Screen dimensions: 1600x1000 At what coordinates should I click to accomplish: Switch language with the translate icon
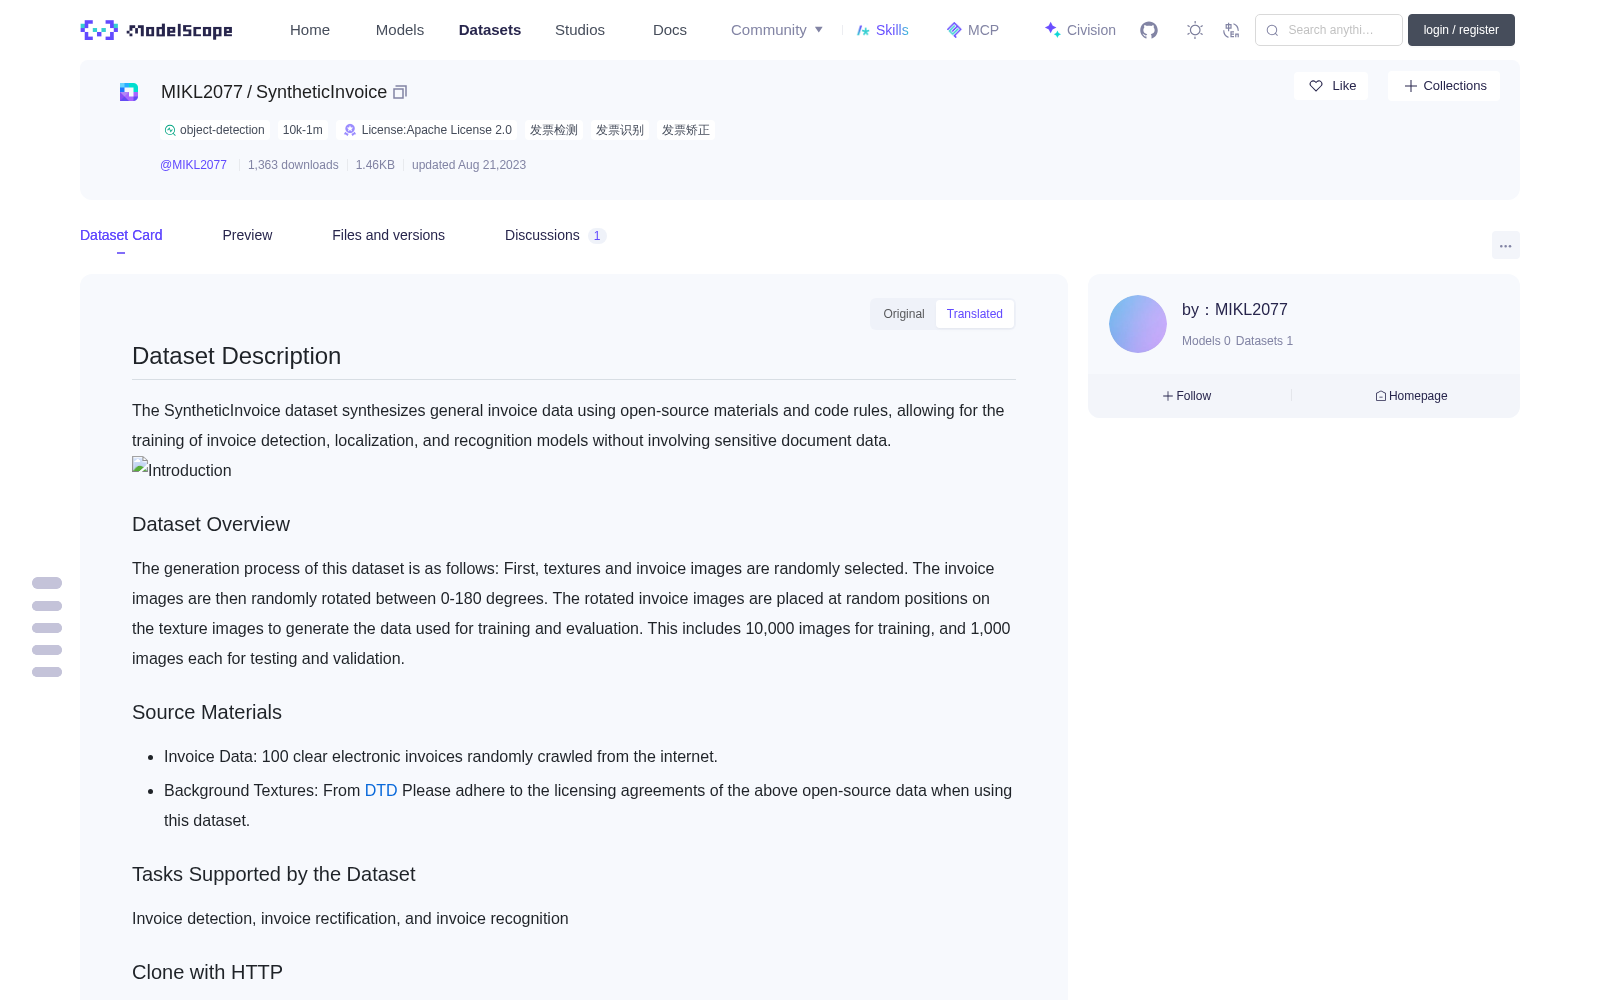[1232, 30]
